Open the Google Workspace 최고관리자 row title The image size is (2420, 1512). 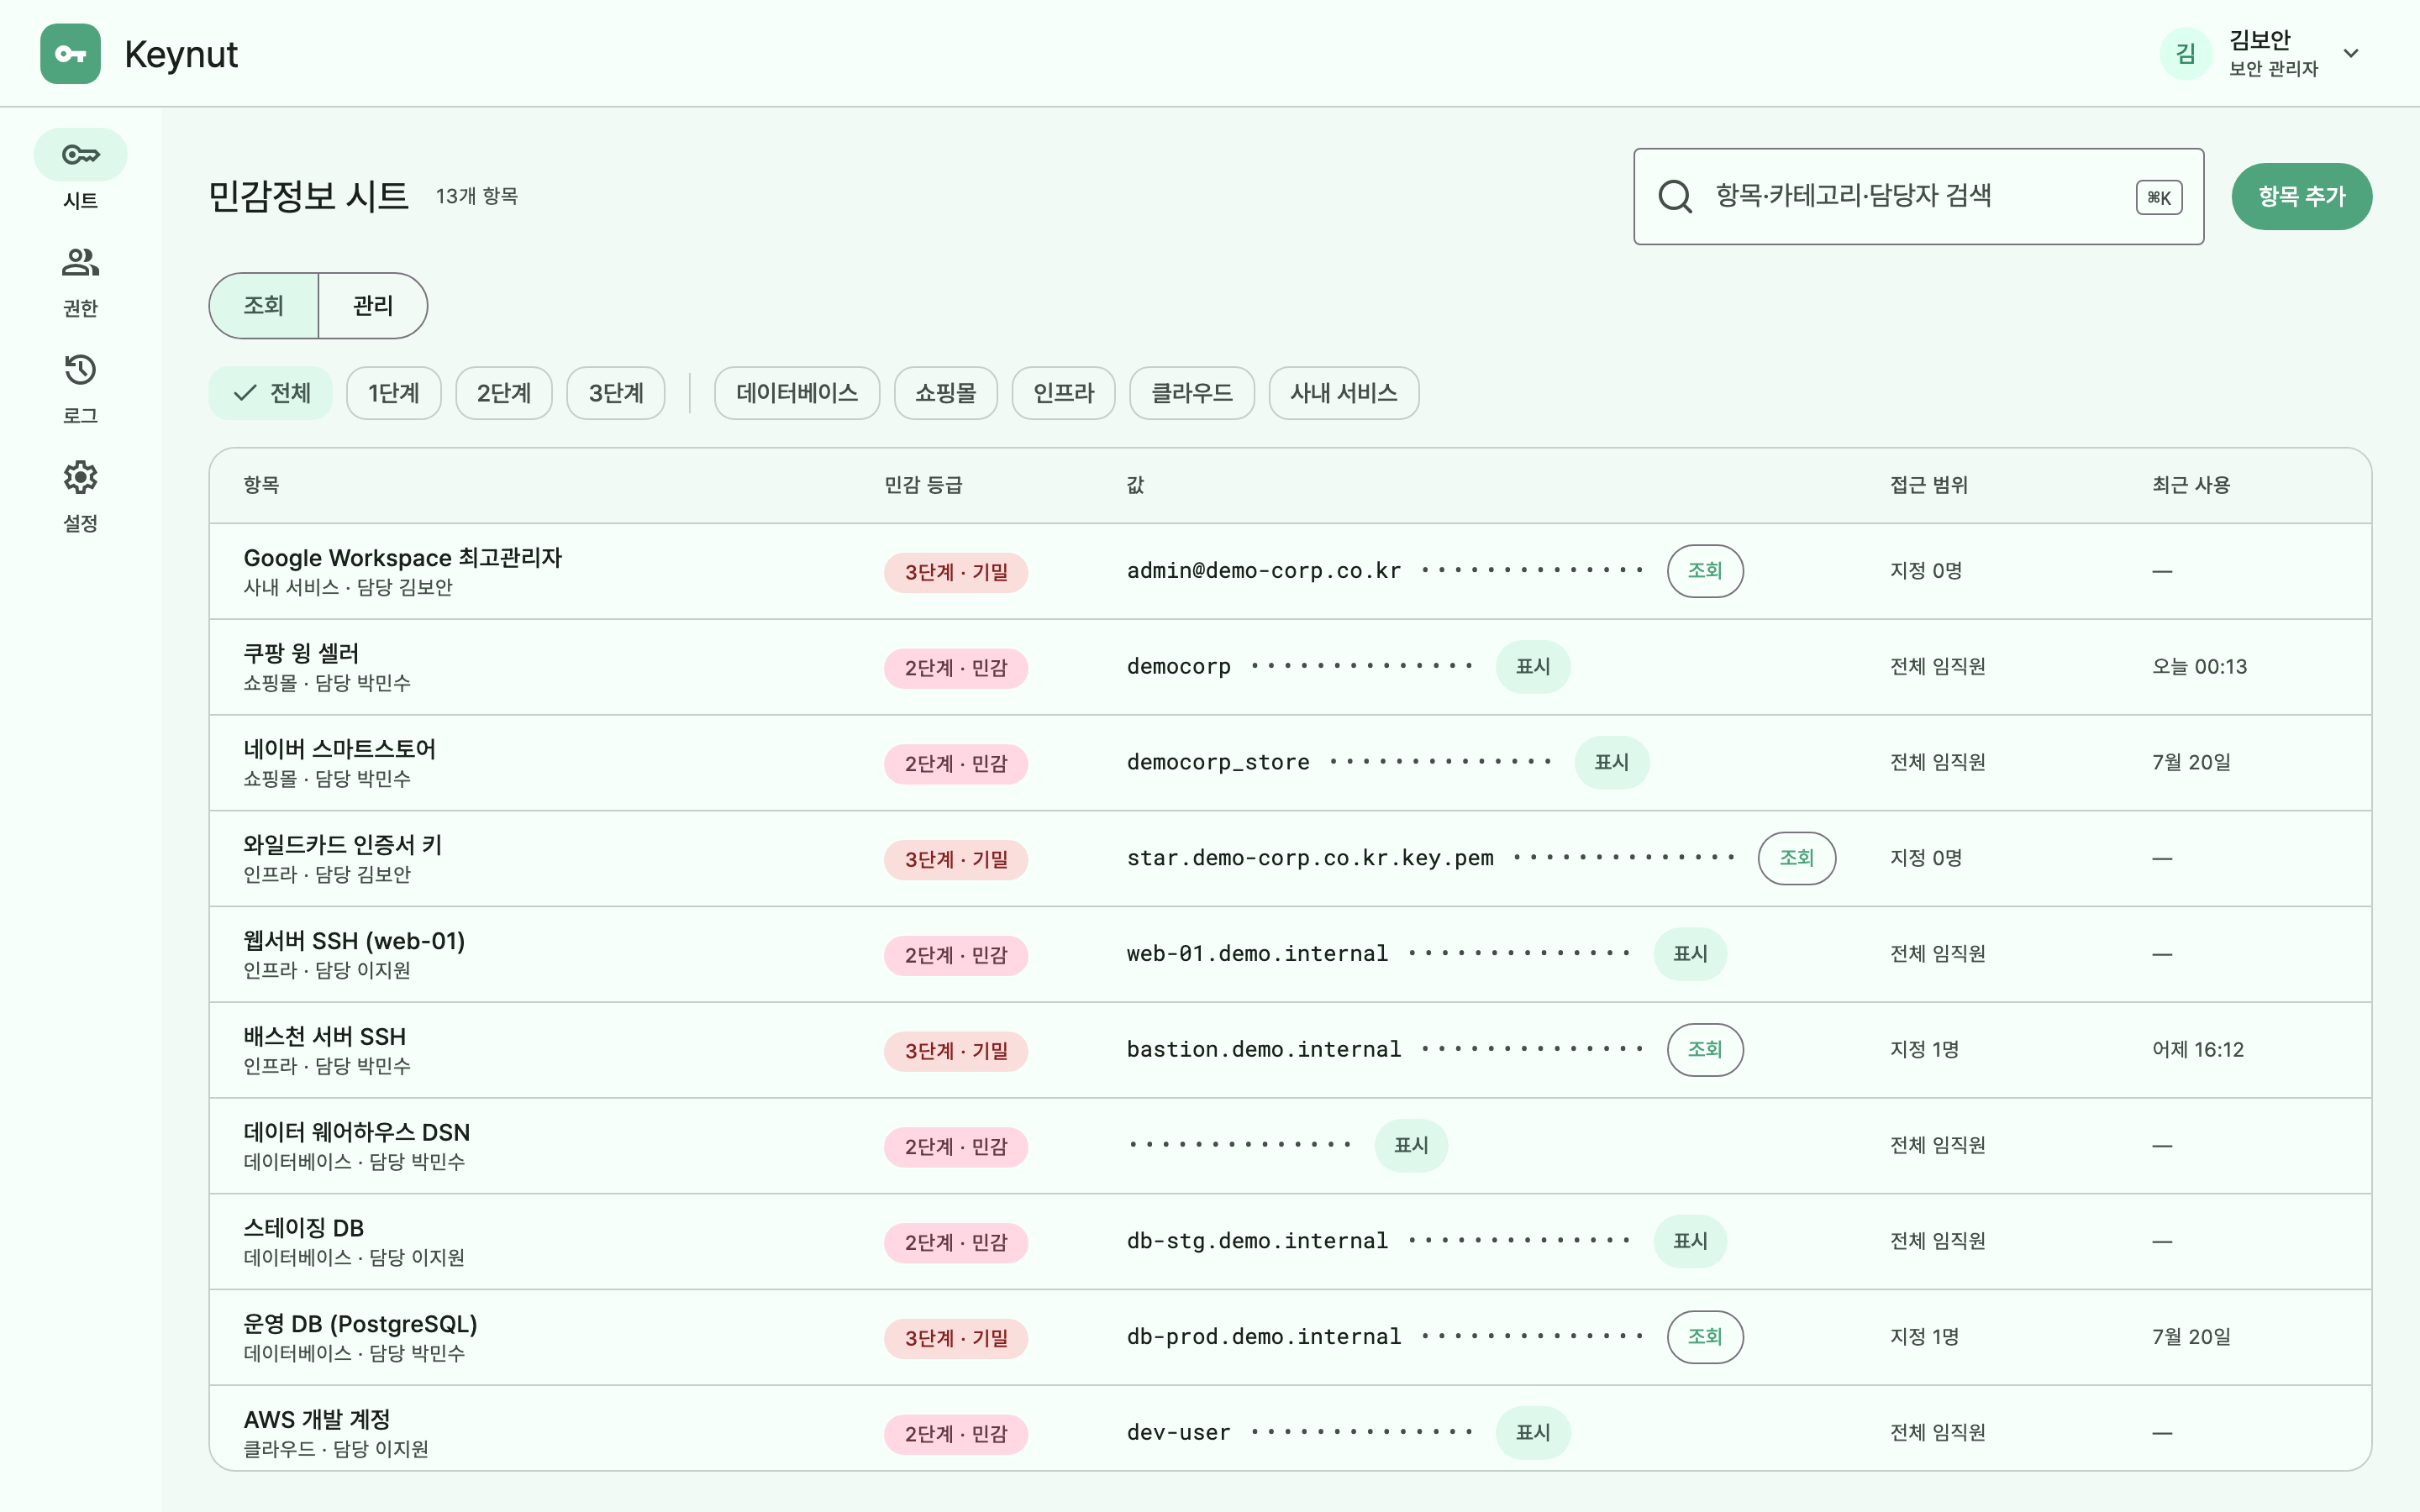click(x=403, y=558)
